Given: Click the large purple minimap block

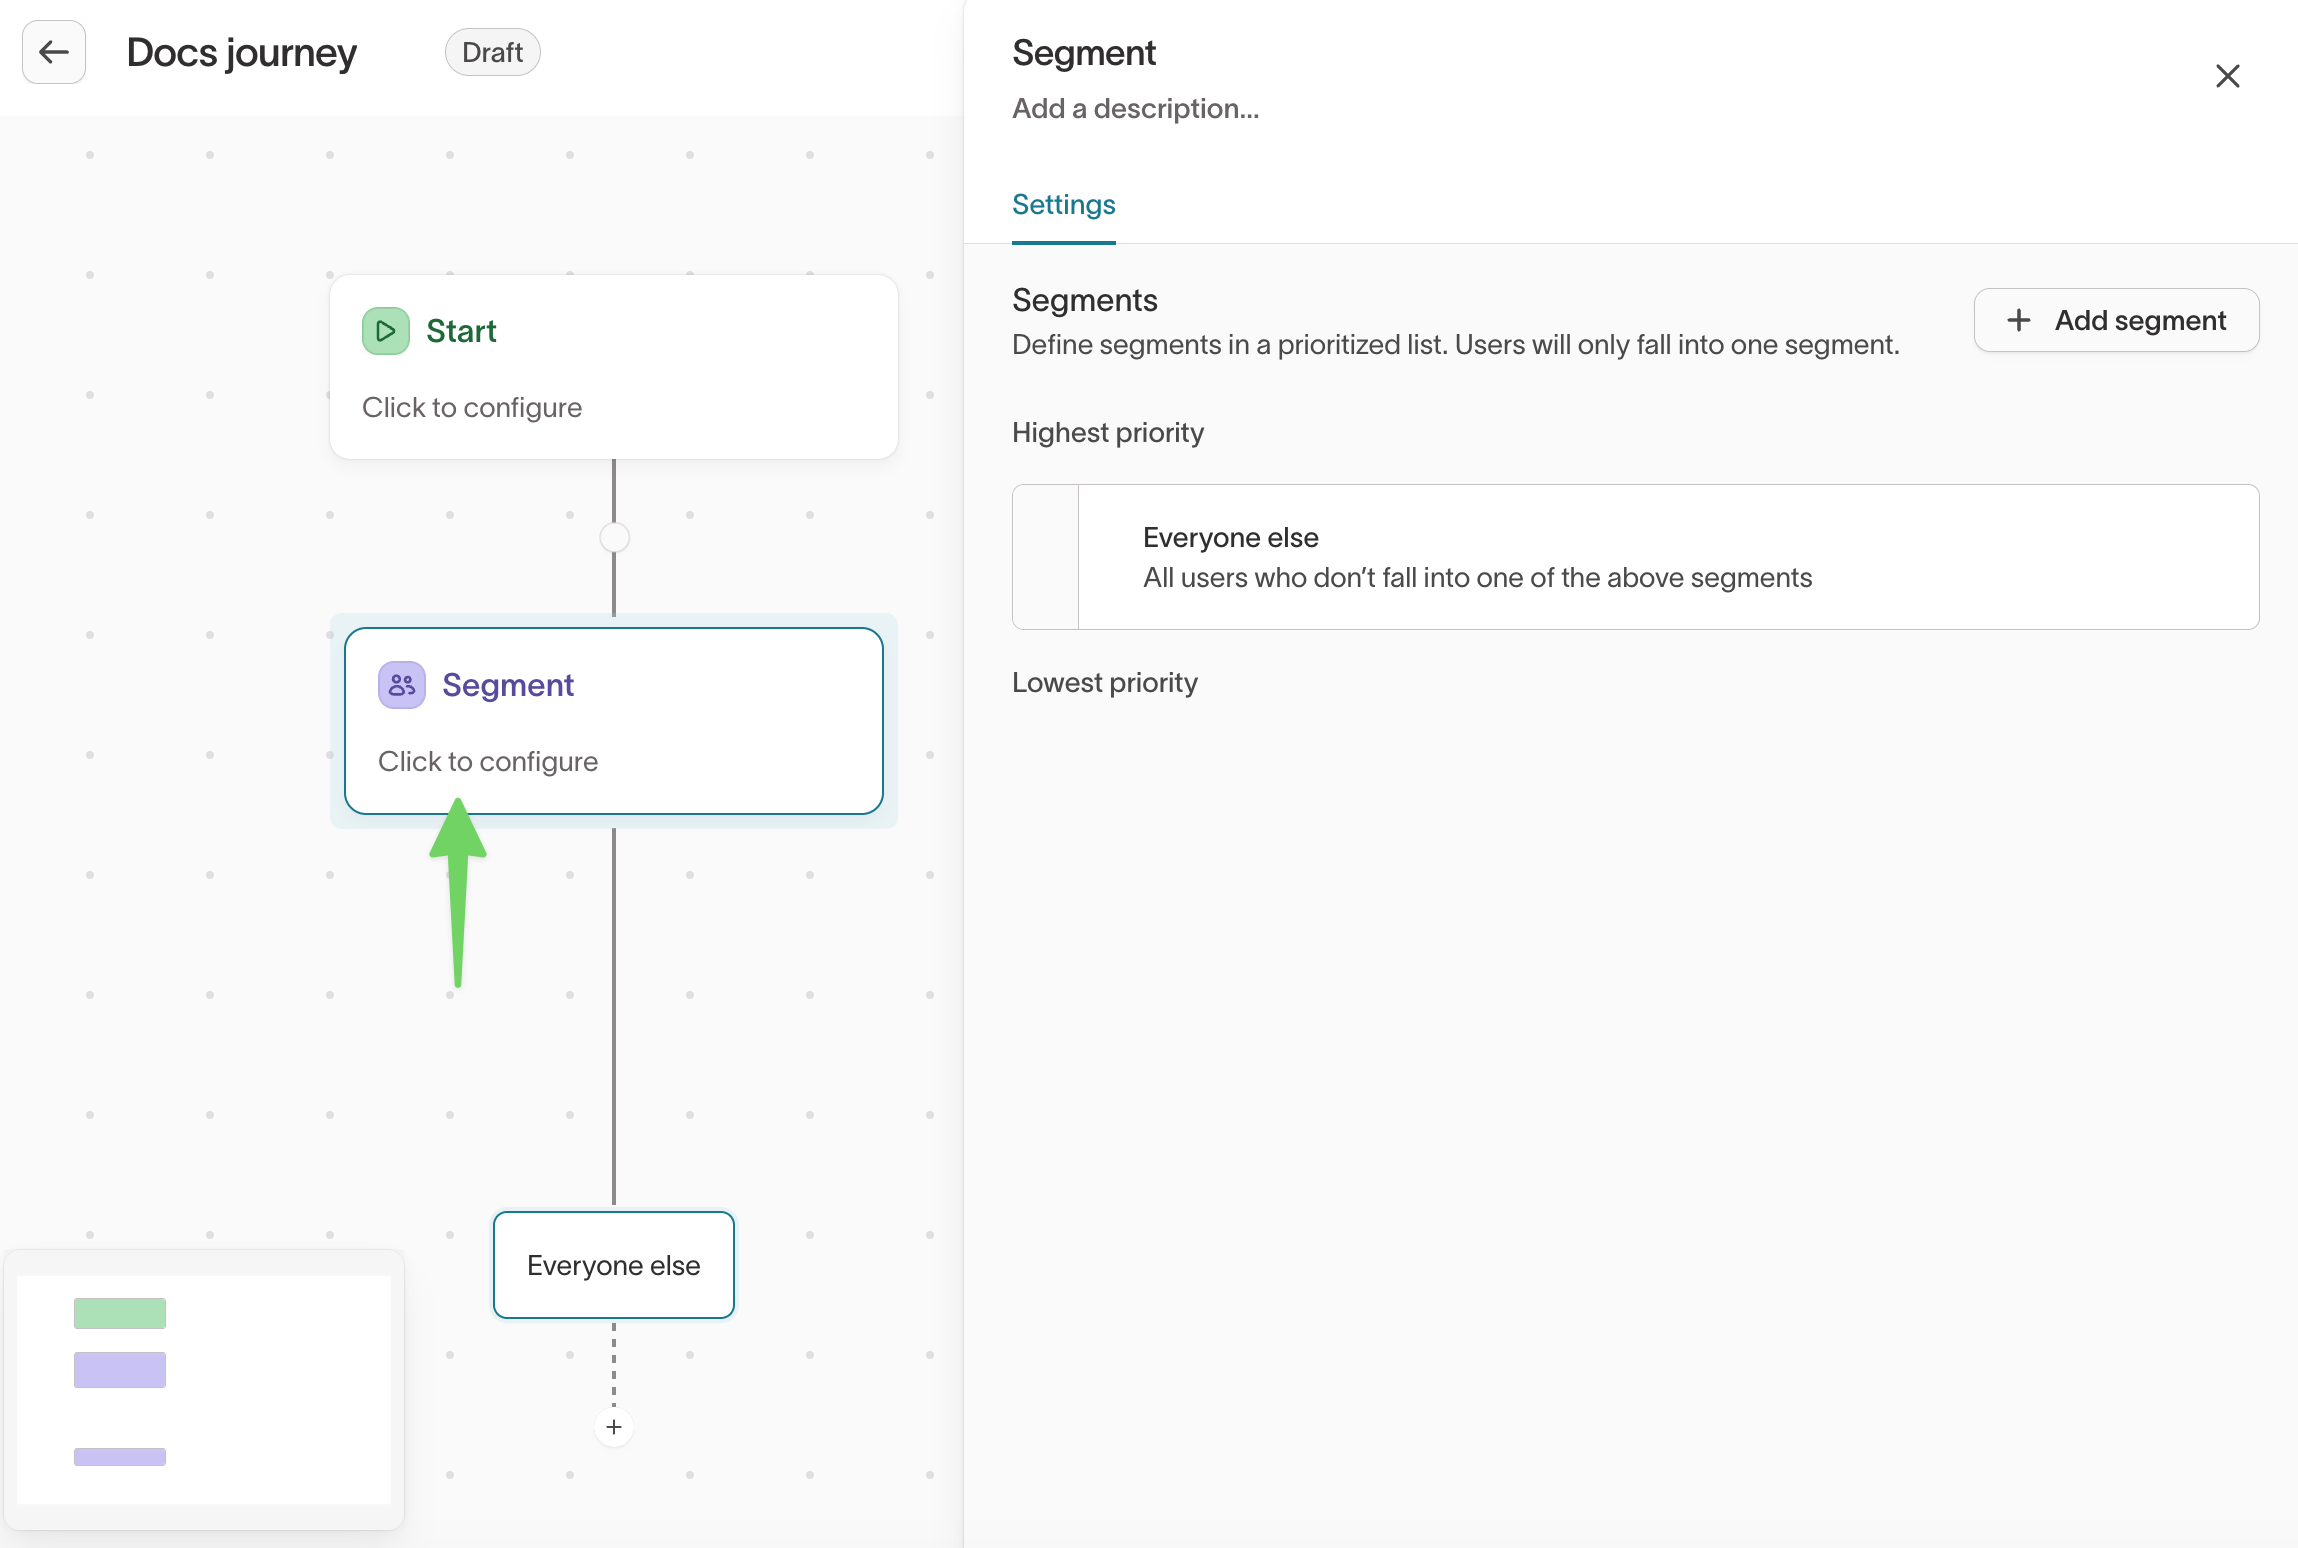Looking at the screenshot, I should [x=120, y=1369].
